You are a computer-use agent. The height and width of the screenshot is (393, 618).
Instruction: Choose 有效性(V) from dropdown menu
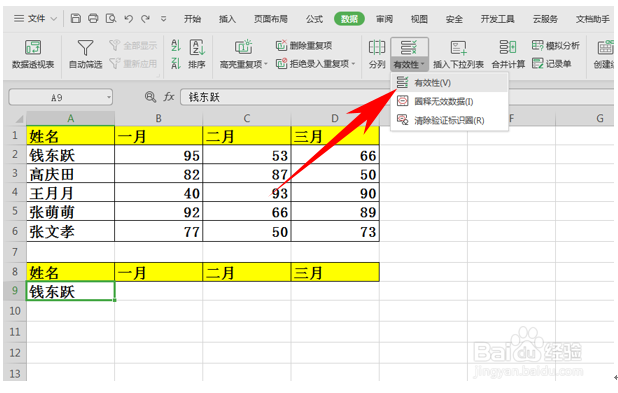(449, 83)
